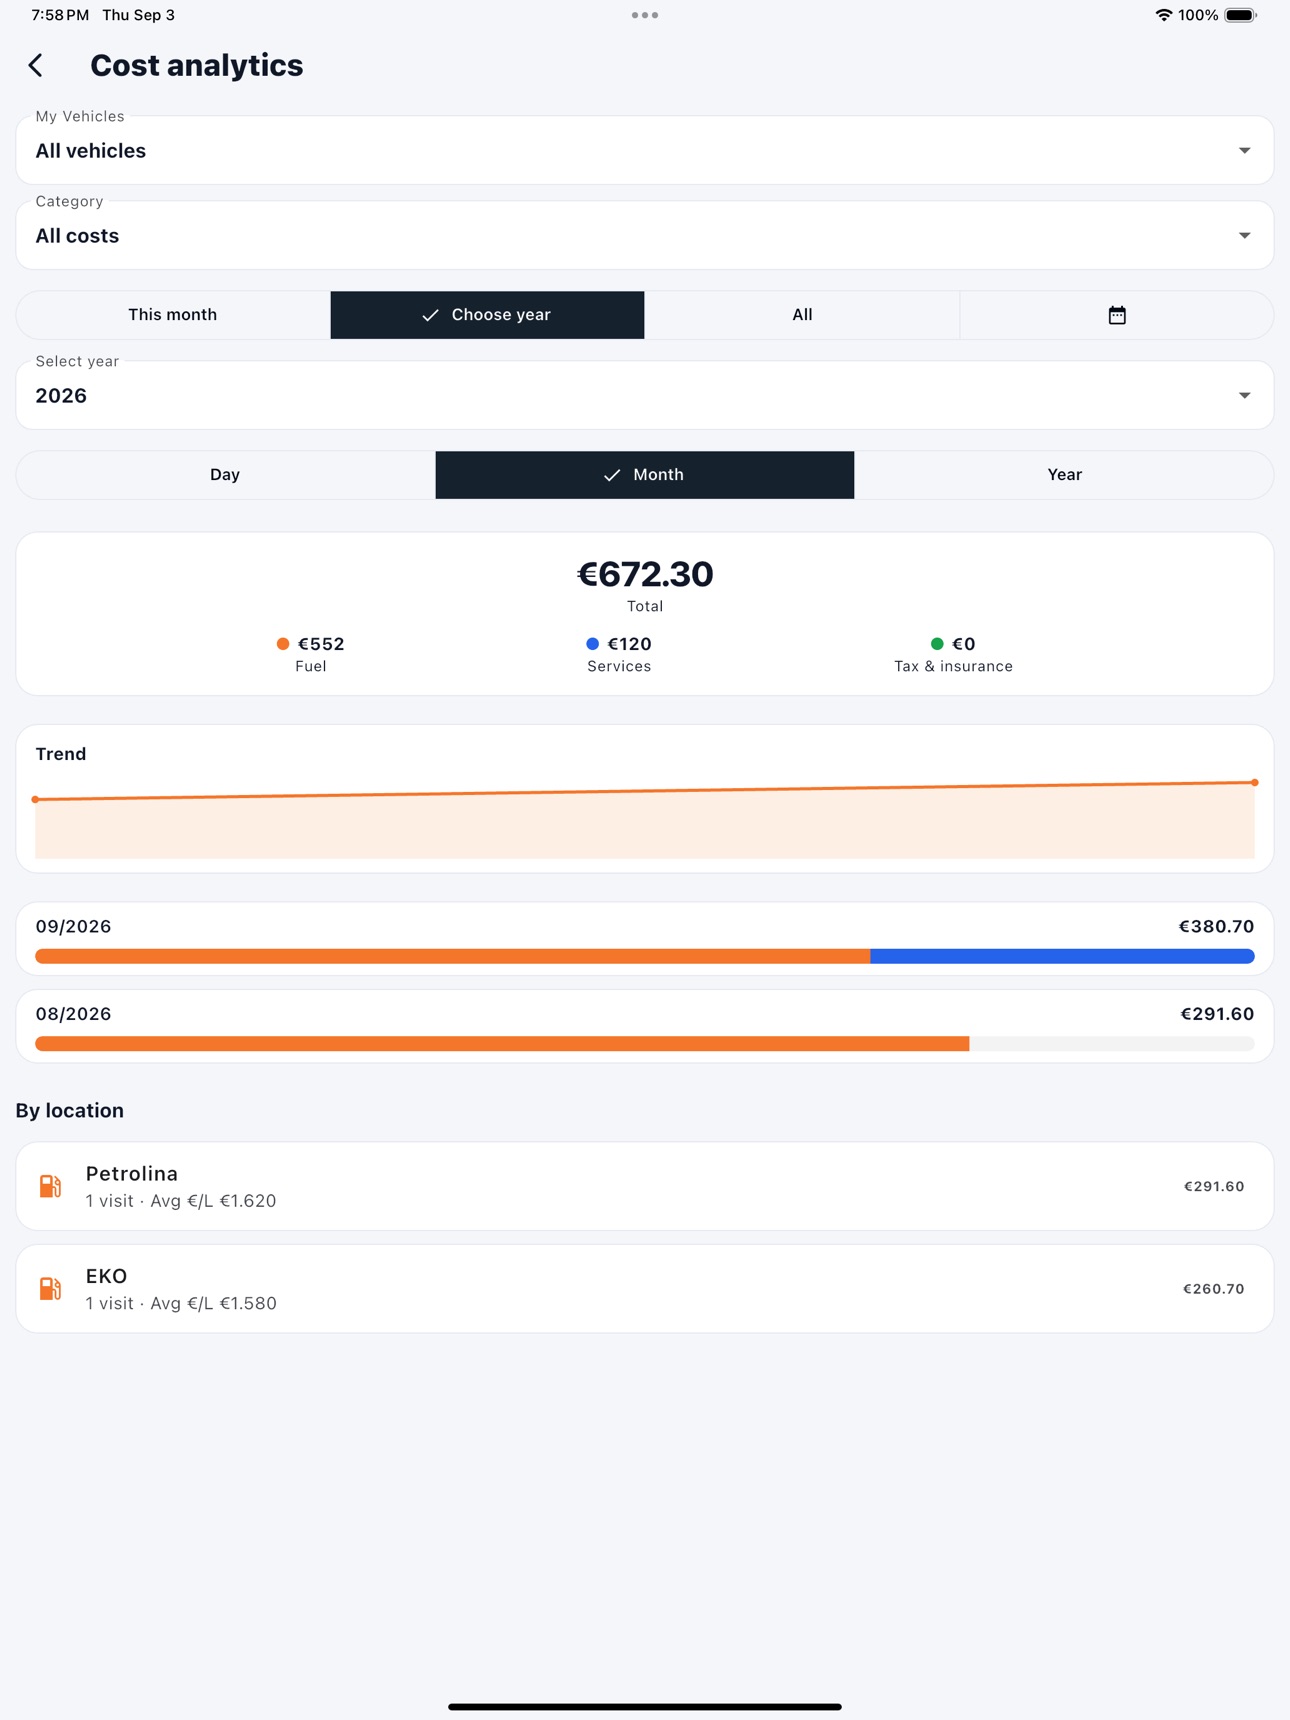Select This month period
Viewport: 1290px width, 1720px height.
click(173, 315)
